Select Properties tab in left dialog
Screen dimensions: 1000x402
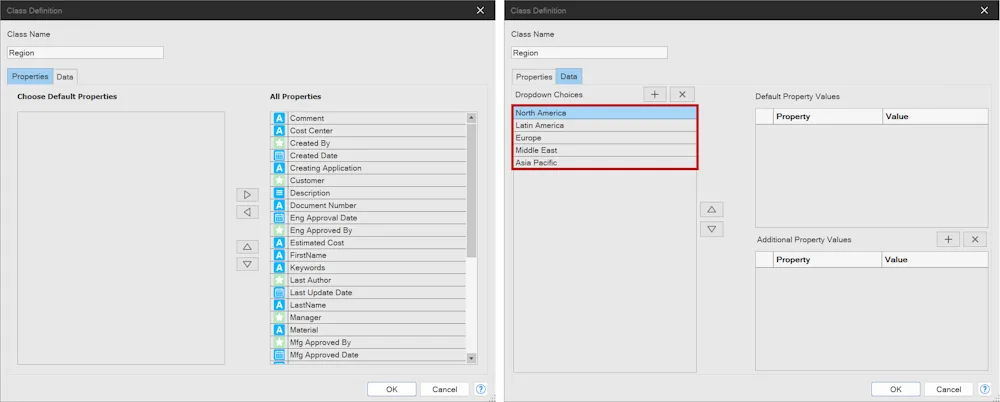(x=30, y=77)
